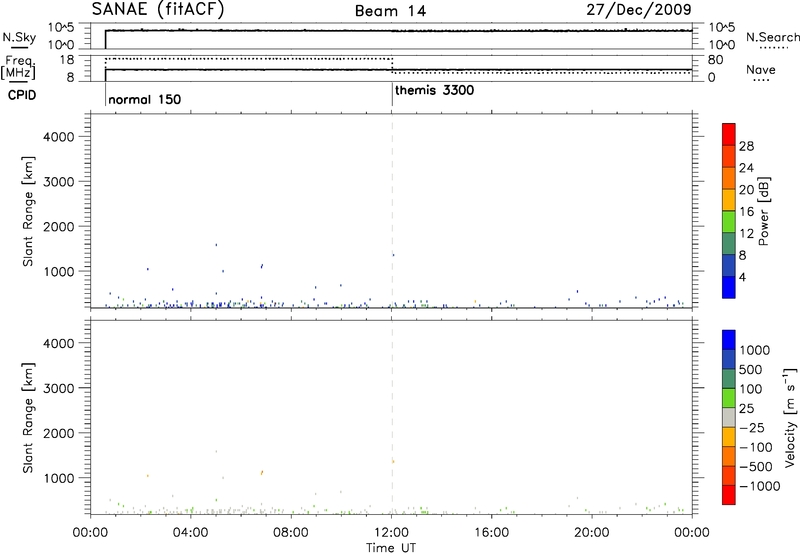
Task: Click the '2000' tick on velocity panel axis
Action: pos(59,433)
